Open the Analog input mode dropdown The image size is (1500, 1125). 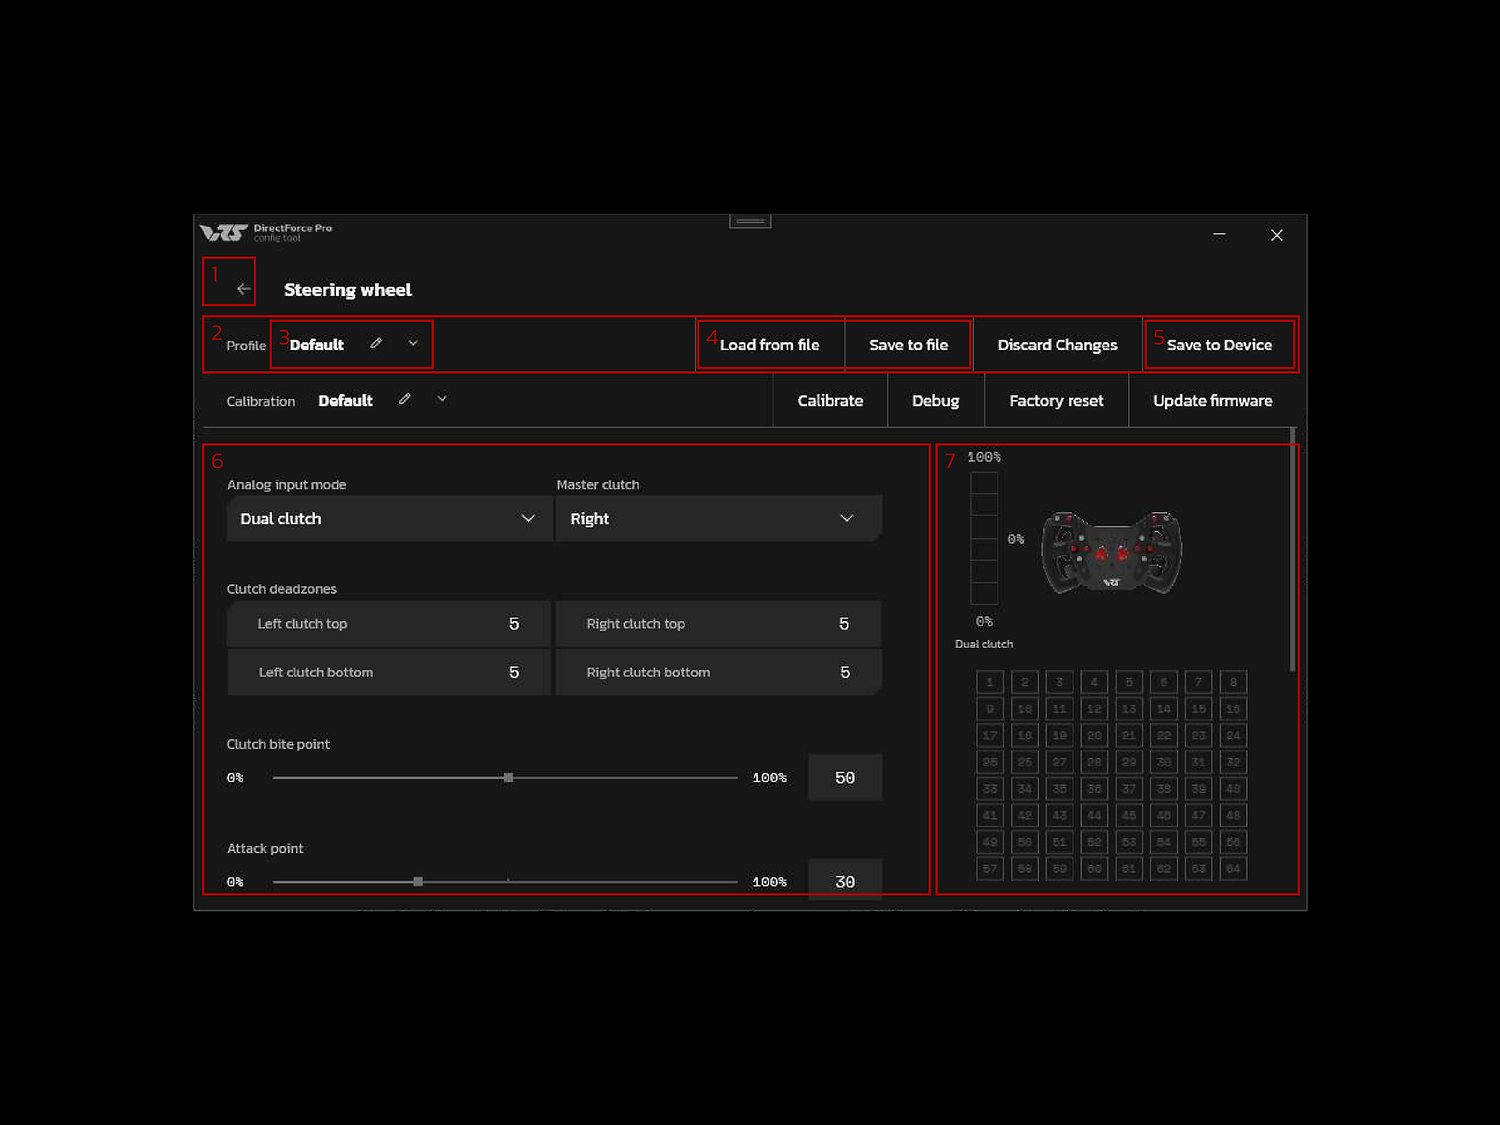tap(389, 518)
